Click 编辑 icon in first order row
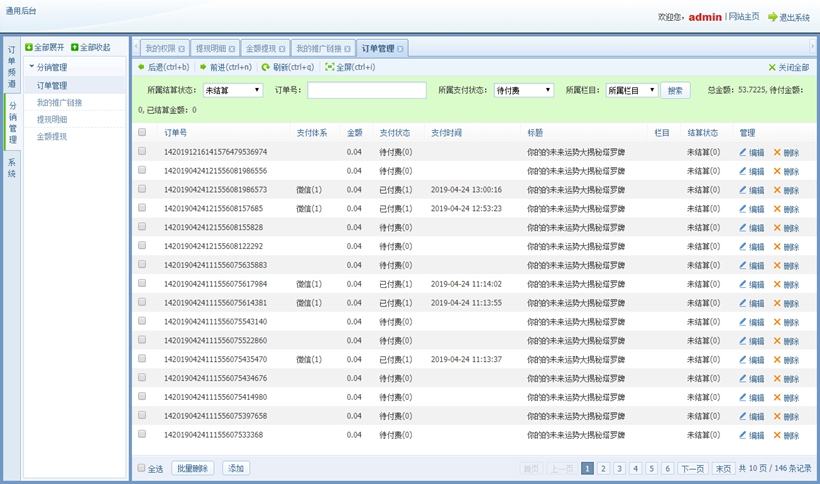This screenshot has width=820, height=484. (x=743, y=152)
